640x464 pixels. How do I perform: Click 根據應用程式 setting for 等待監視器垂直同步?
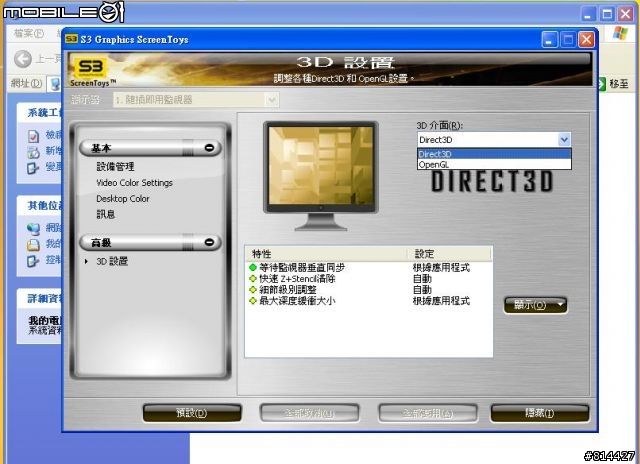pos(441,268)
